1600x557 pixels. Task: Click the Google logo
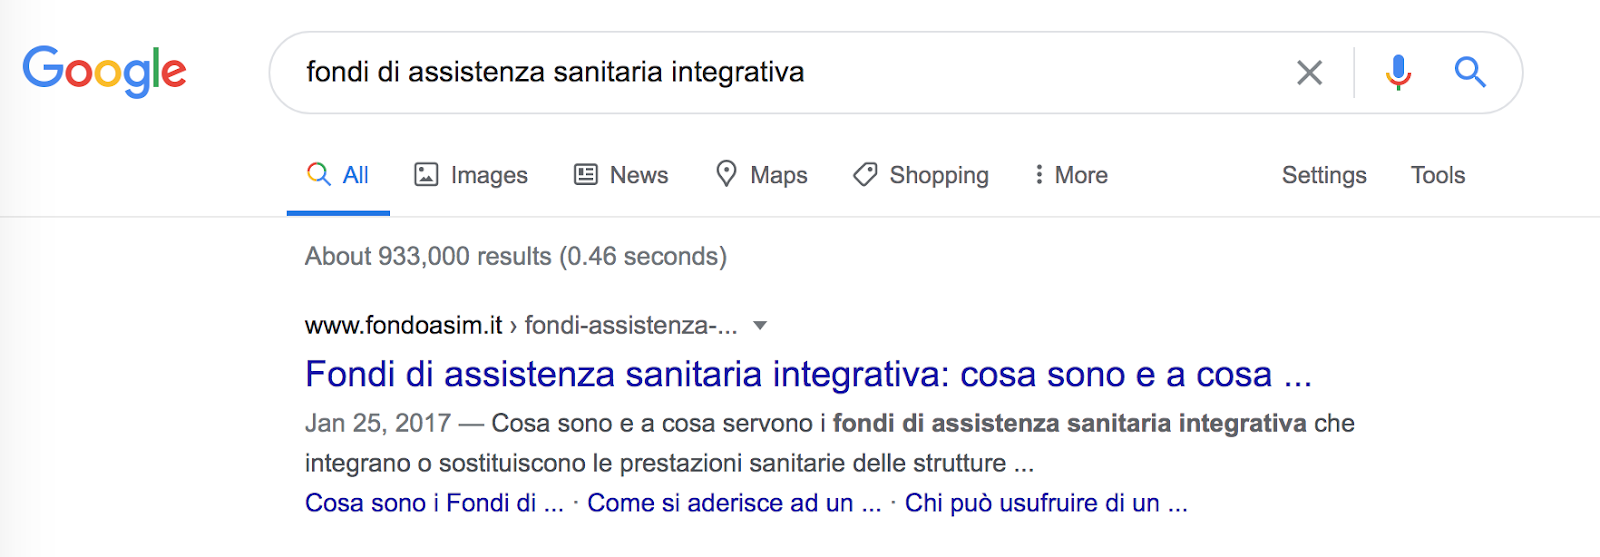[x=104, y=71]
